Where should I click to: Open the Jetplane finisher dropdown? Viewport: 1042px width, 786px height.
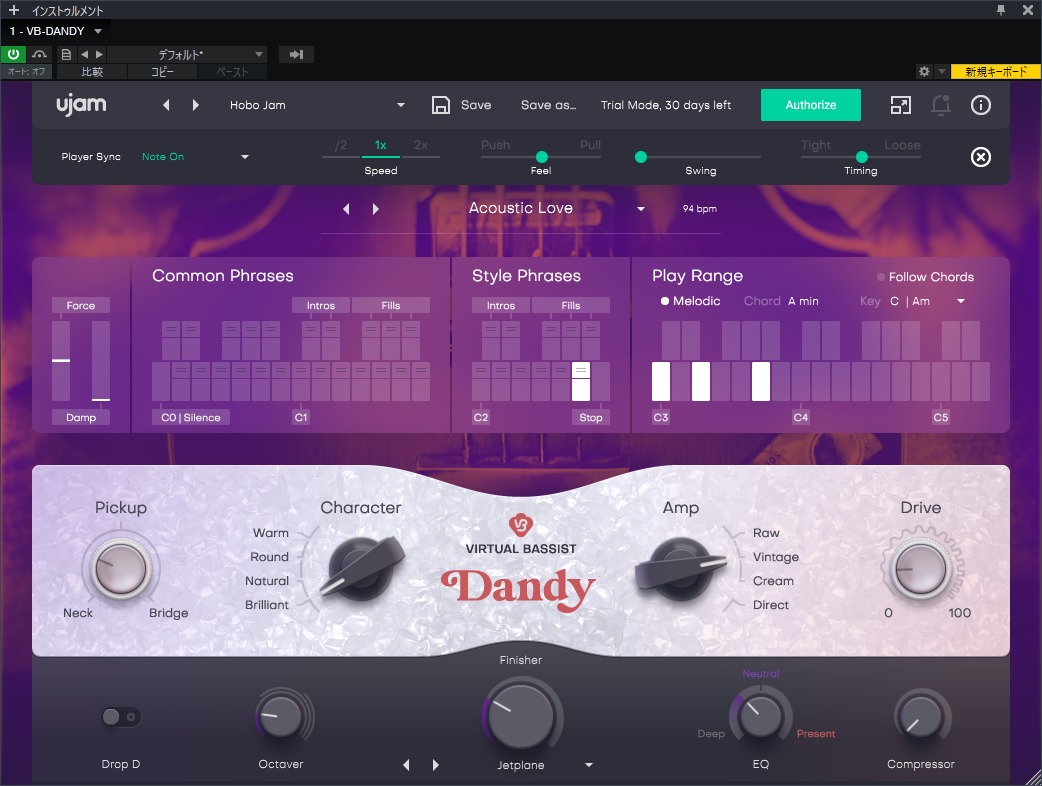[x=589, y=765]
